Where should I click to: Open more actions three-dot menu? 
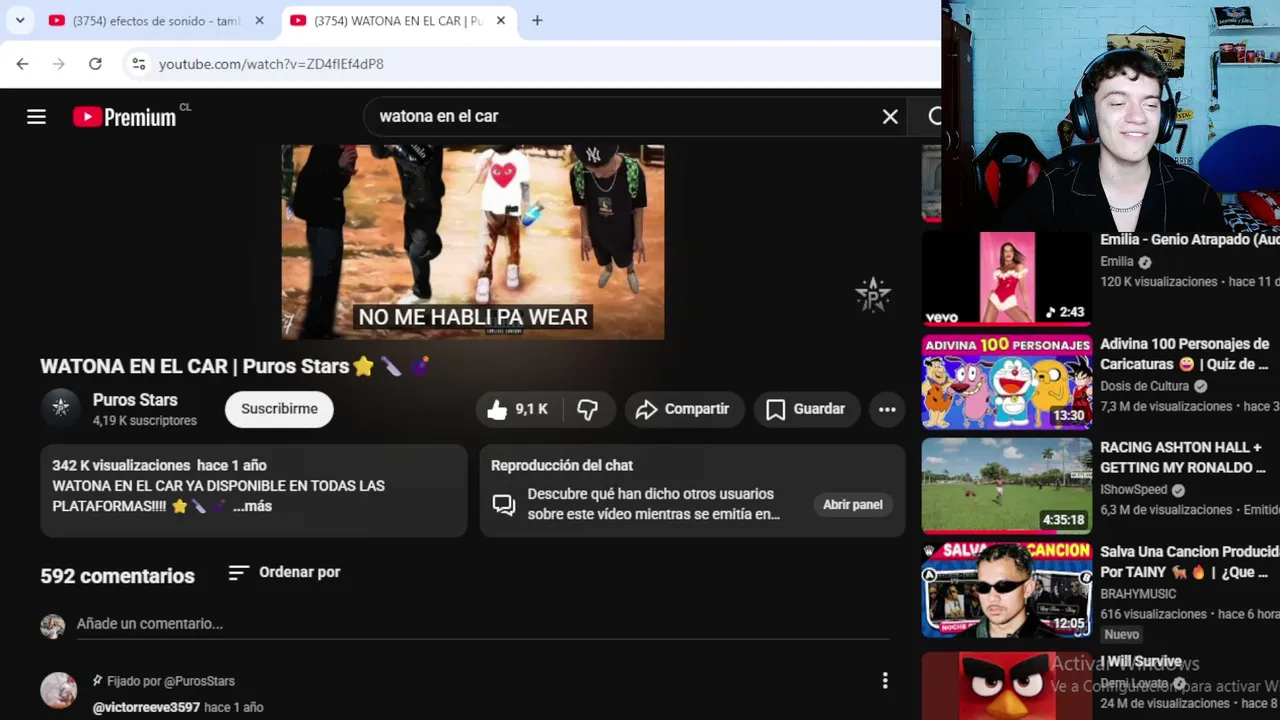tap(887, 409)
